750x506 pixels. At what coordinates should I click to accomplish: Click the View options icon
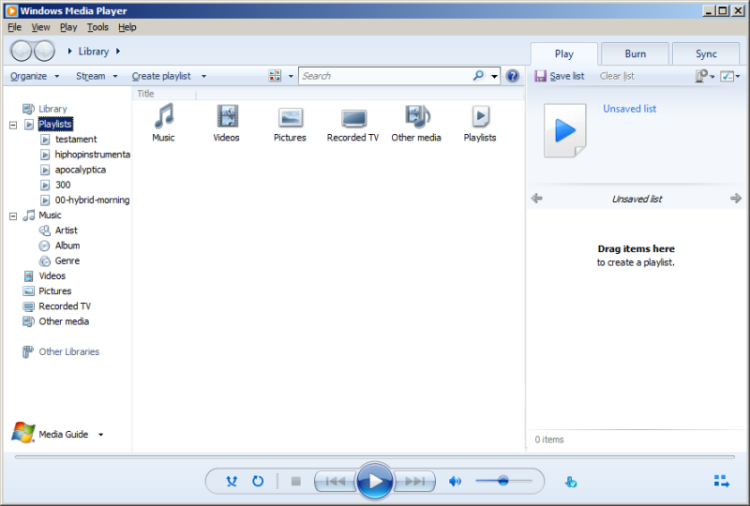click(x=275, y=76)
